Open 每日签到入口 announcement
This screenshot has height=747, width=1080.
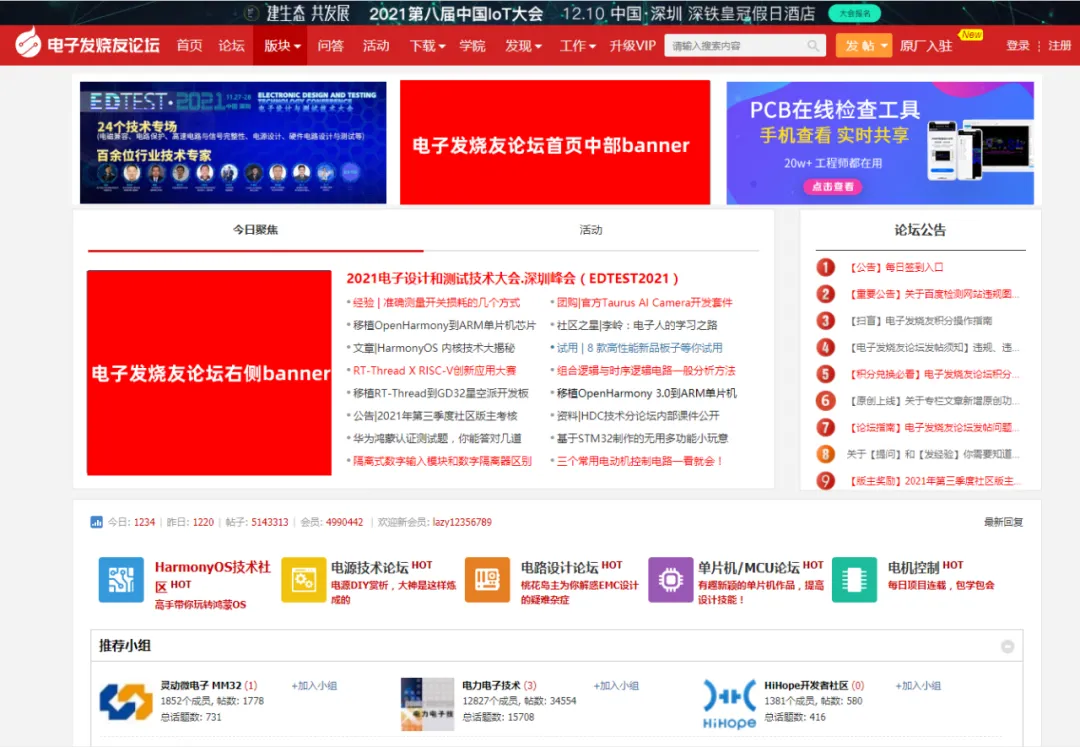point(895,267)
